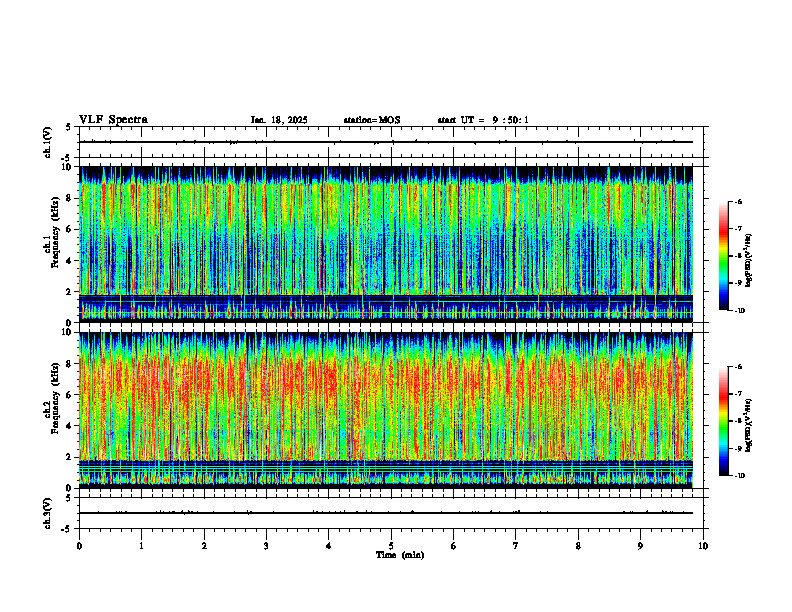Click the time axis tick label "7"
Viewport: 792px width, 612px height.
516,546
